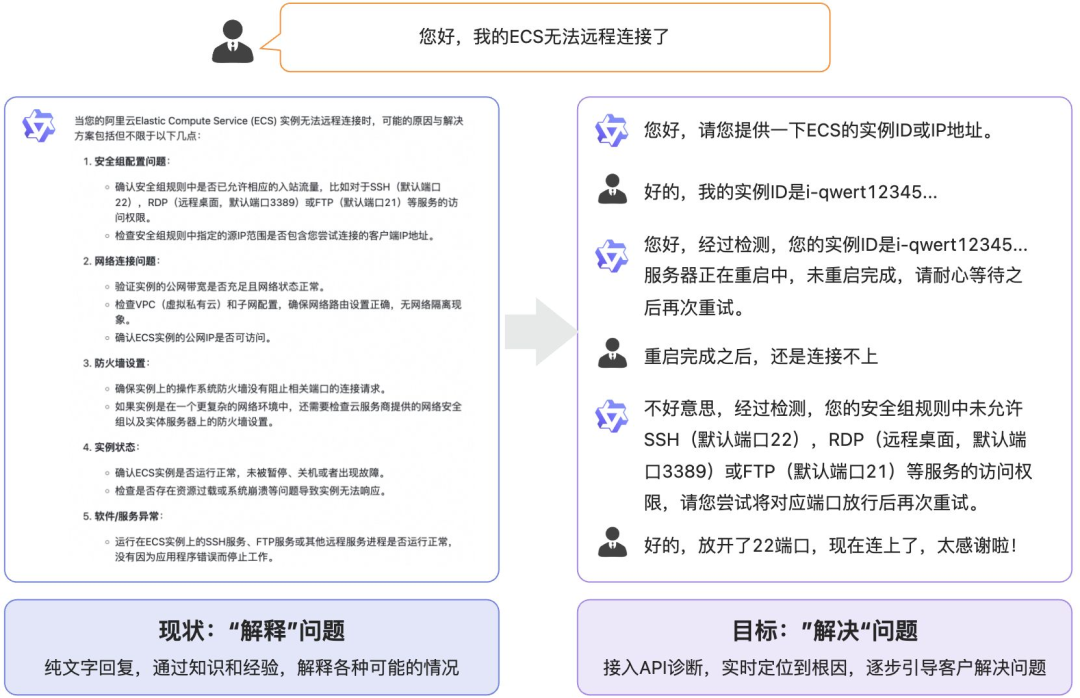Screen dimensions: 1080x698
Task: Click the title '现状：“解释”问题'
Action: pyautogui.click(x=251, y=630)
